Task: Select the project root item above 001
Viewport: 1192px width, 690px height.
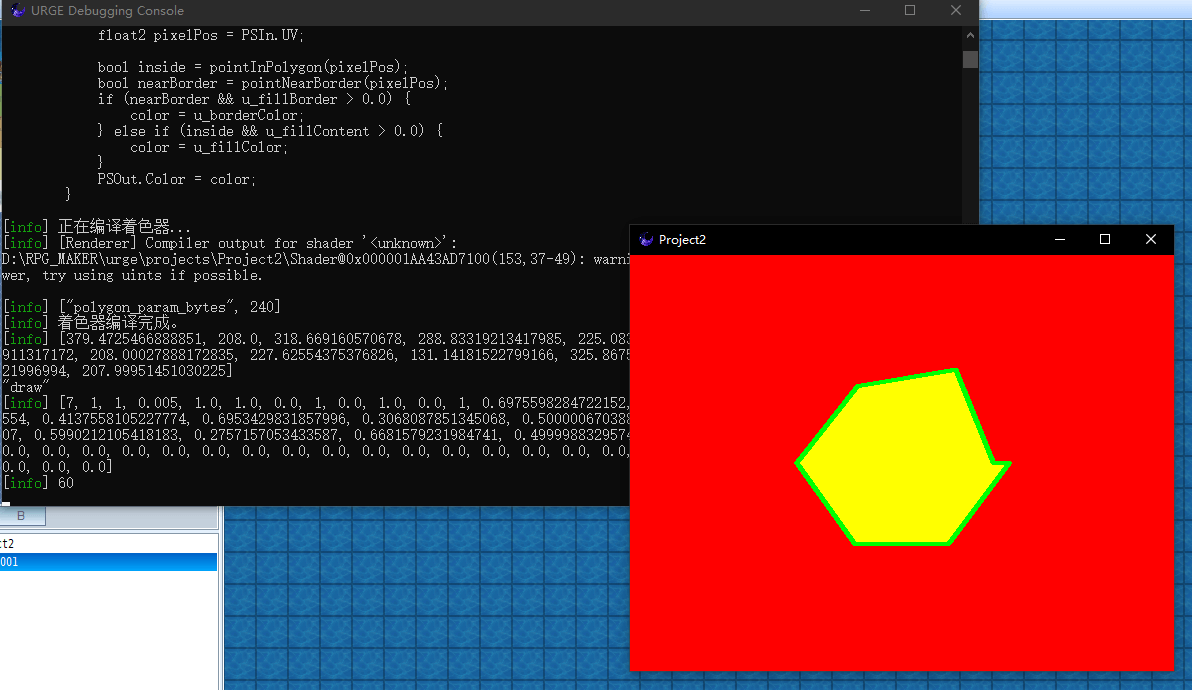Action: (8, 543)
